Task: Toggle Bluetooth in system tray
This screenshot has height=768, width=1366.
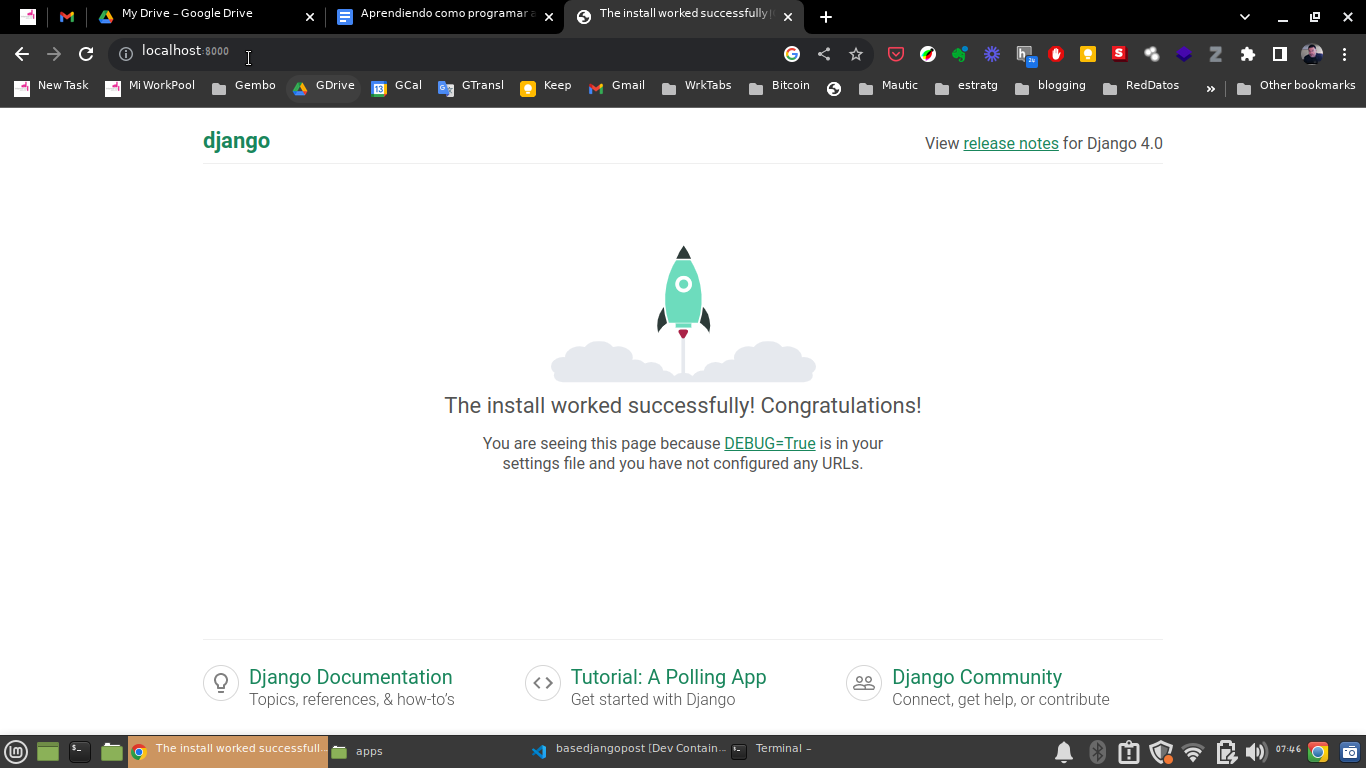Action: pyautogui.click(x=1097, y=752)
